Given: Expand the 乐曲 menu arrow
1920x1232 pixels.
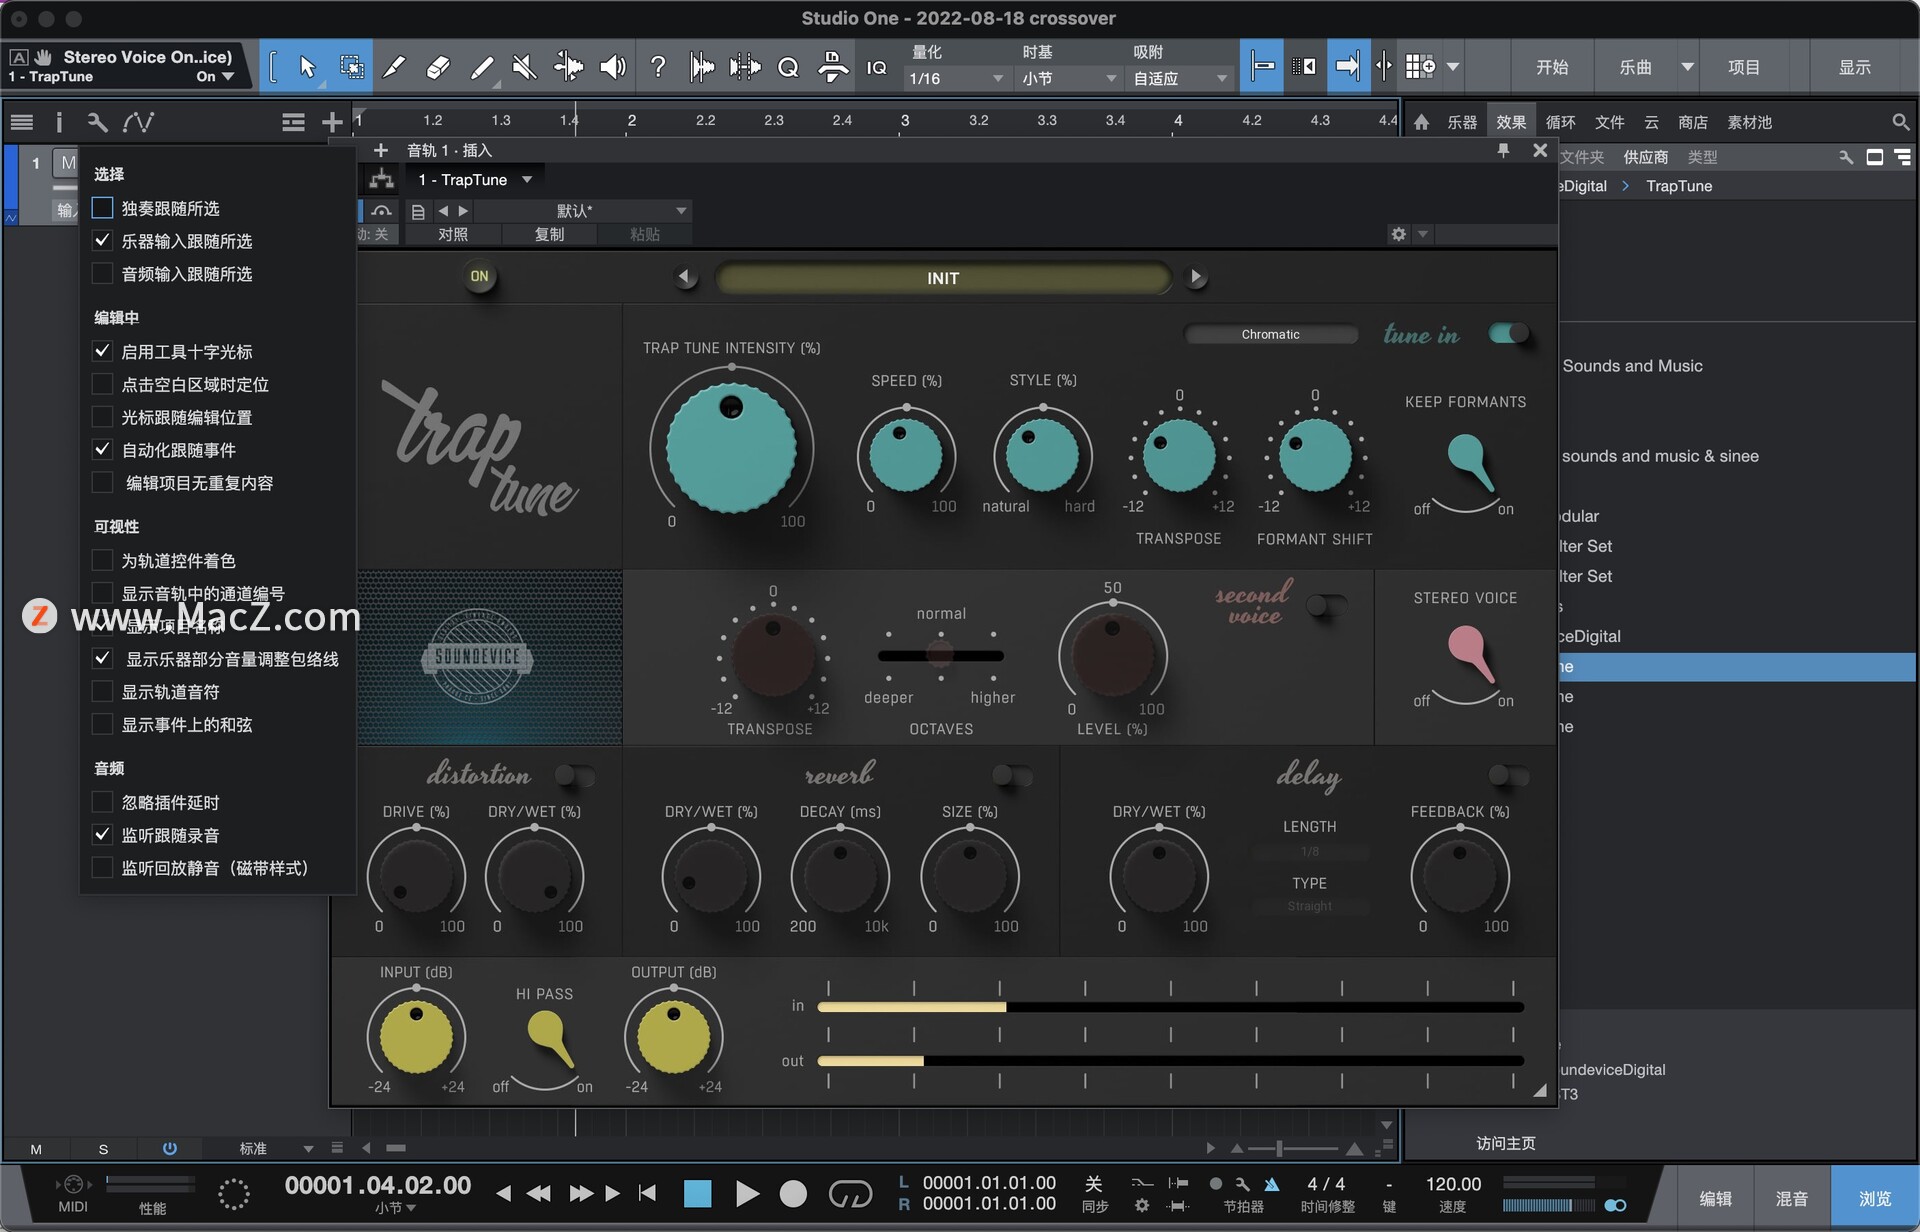Looking at the screenshot, I should [x=1687, y=67].
